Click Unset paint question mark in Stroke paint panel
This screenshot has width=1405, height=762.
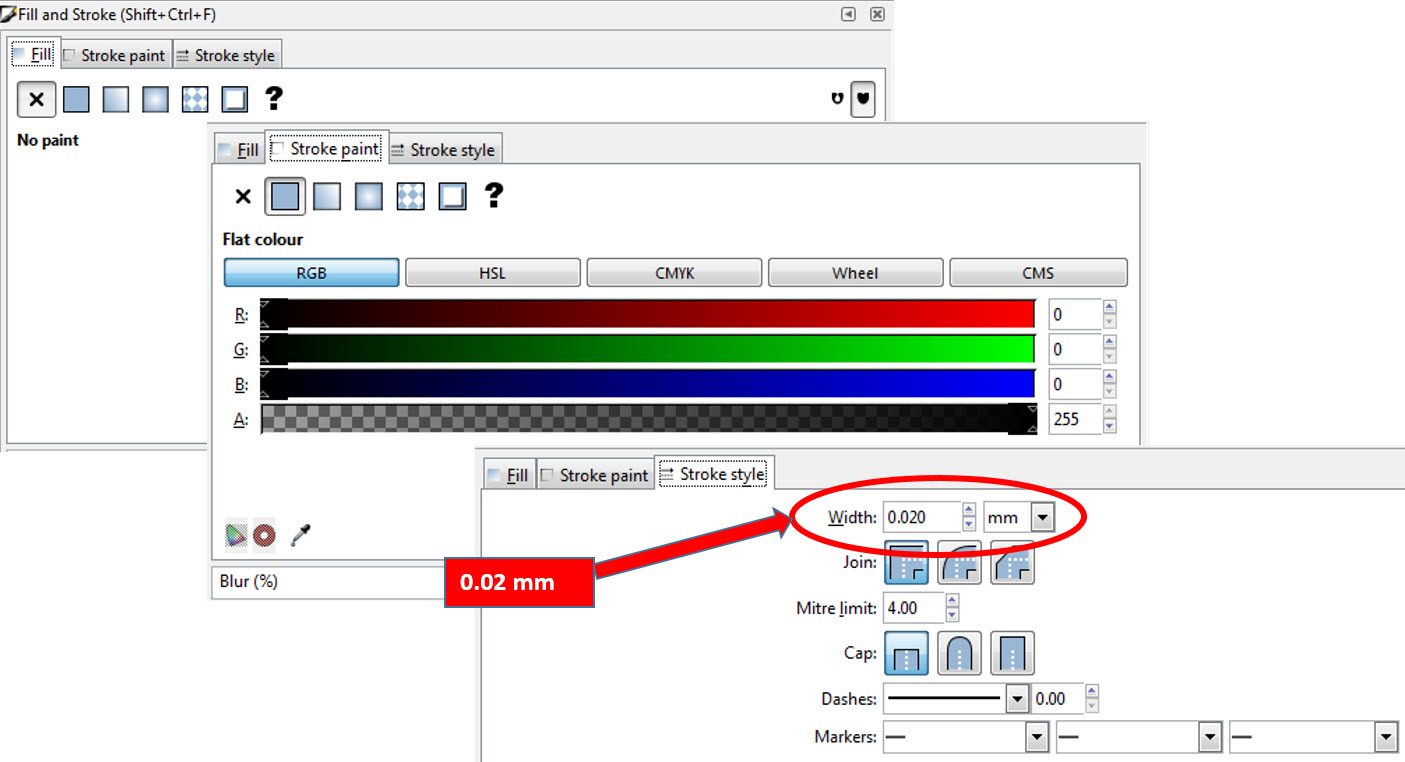(x=493, y=195)
